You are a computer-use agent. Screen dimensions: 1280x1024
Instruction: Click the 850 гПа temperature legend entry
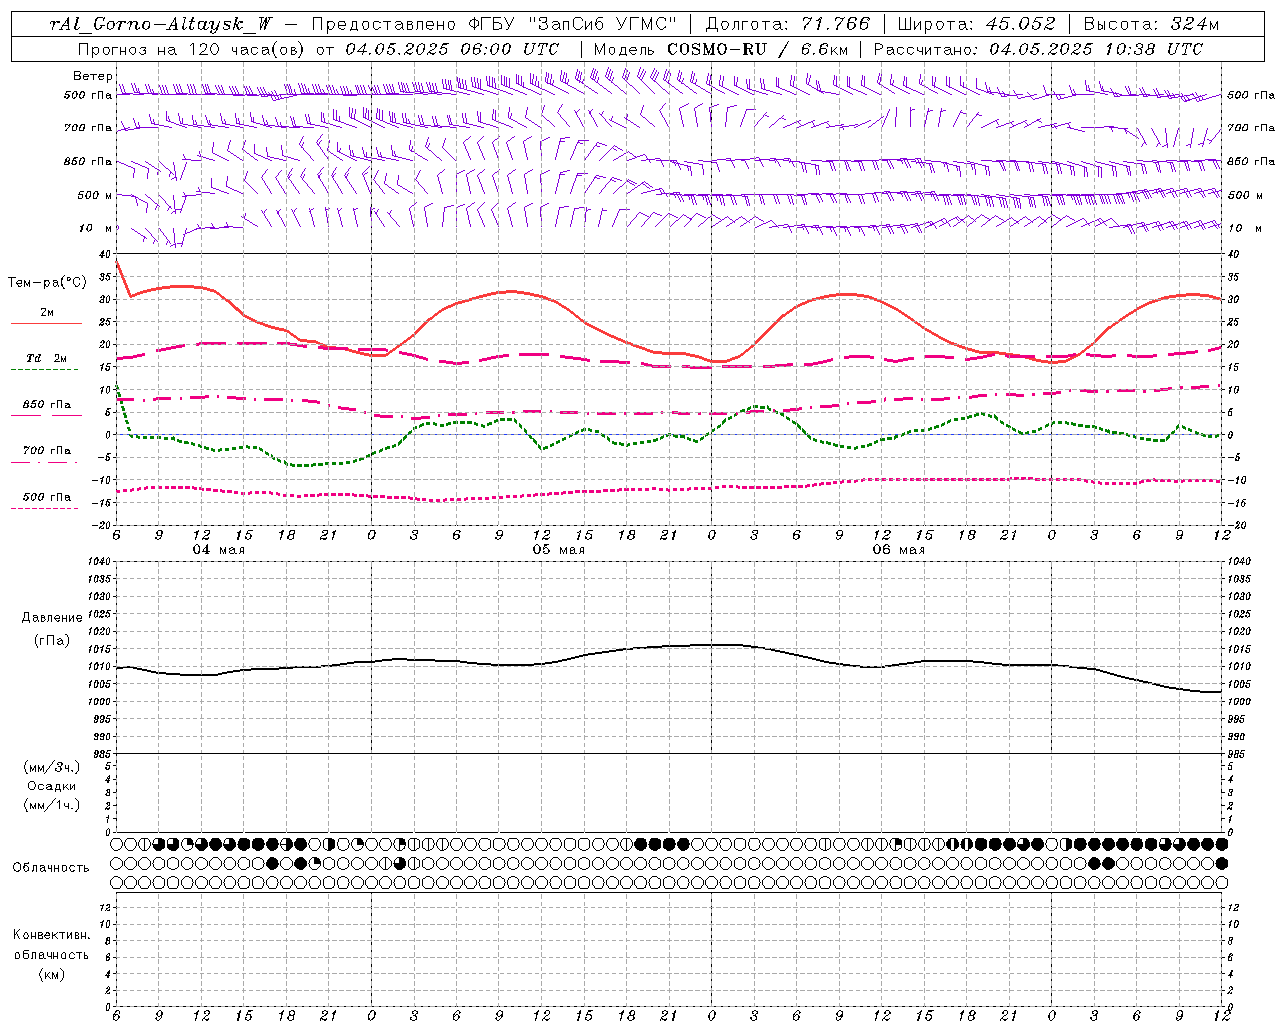click(46, 405)
